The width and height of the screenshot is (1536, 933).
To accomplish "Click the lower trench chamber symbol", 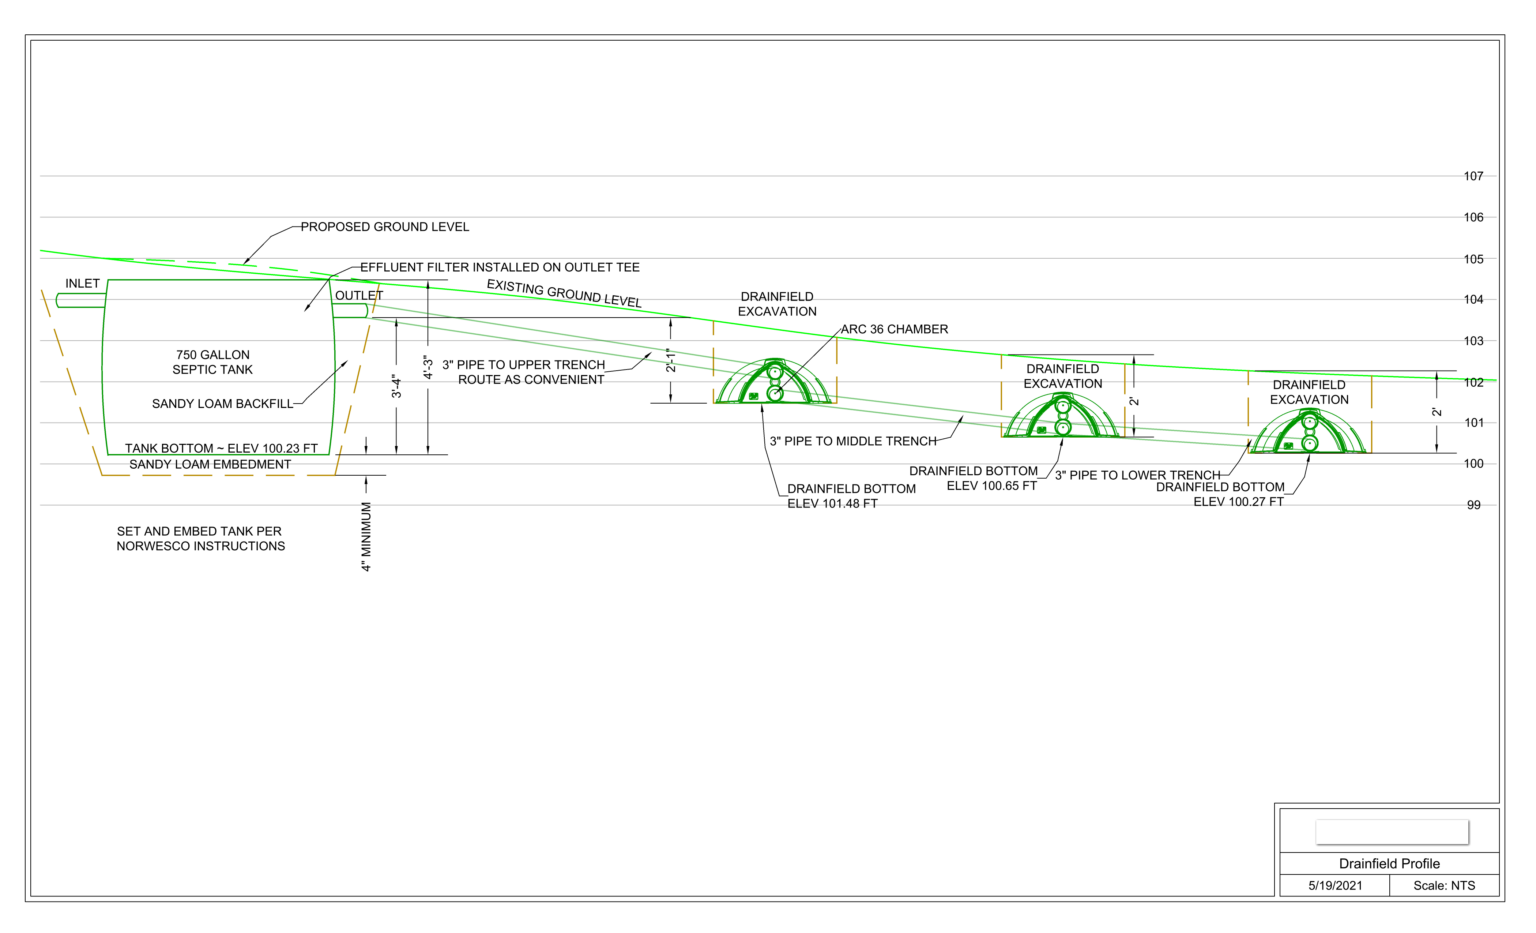I will pos(1308,435).
